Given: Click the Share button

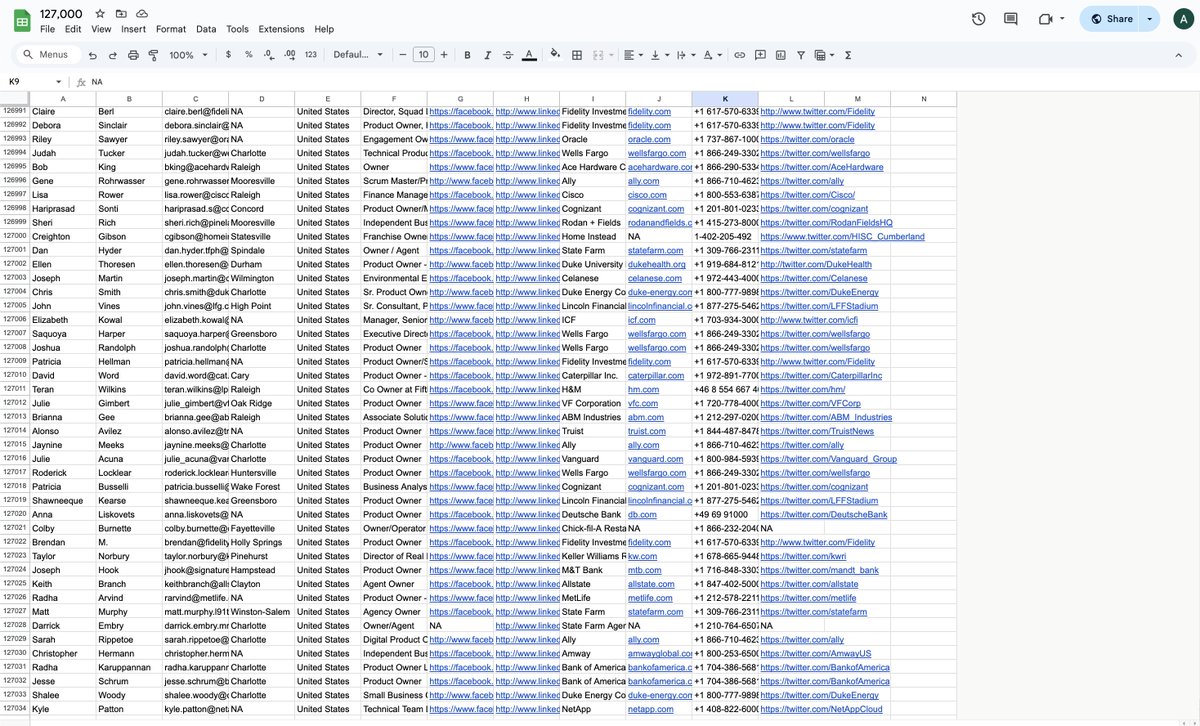Looking at the screenshot, I should (1110, 19).
